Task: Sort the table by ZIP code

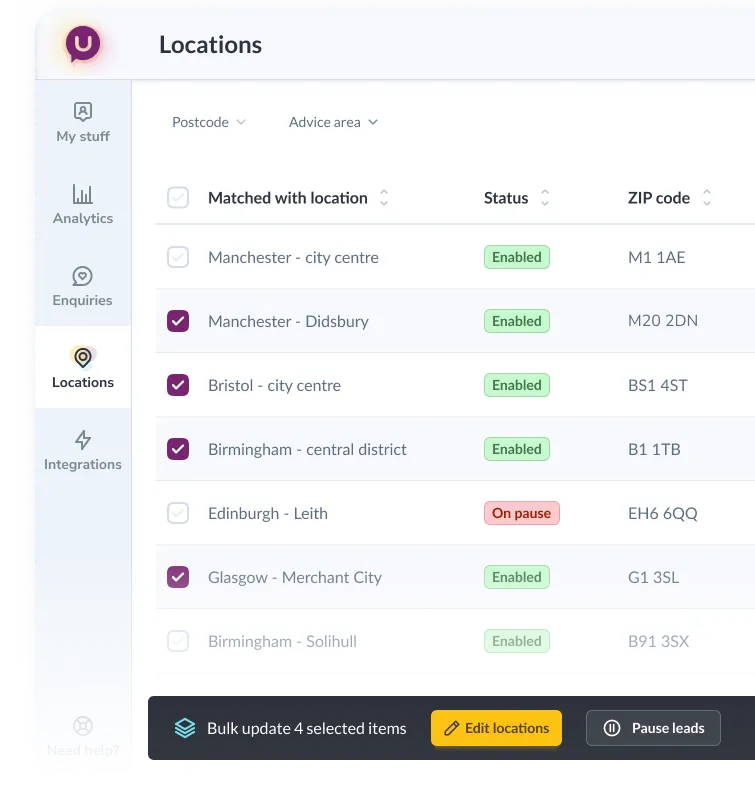Action: [x=707, y=198]
